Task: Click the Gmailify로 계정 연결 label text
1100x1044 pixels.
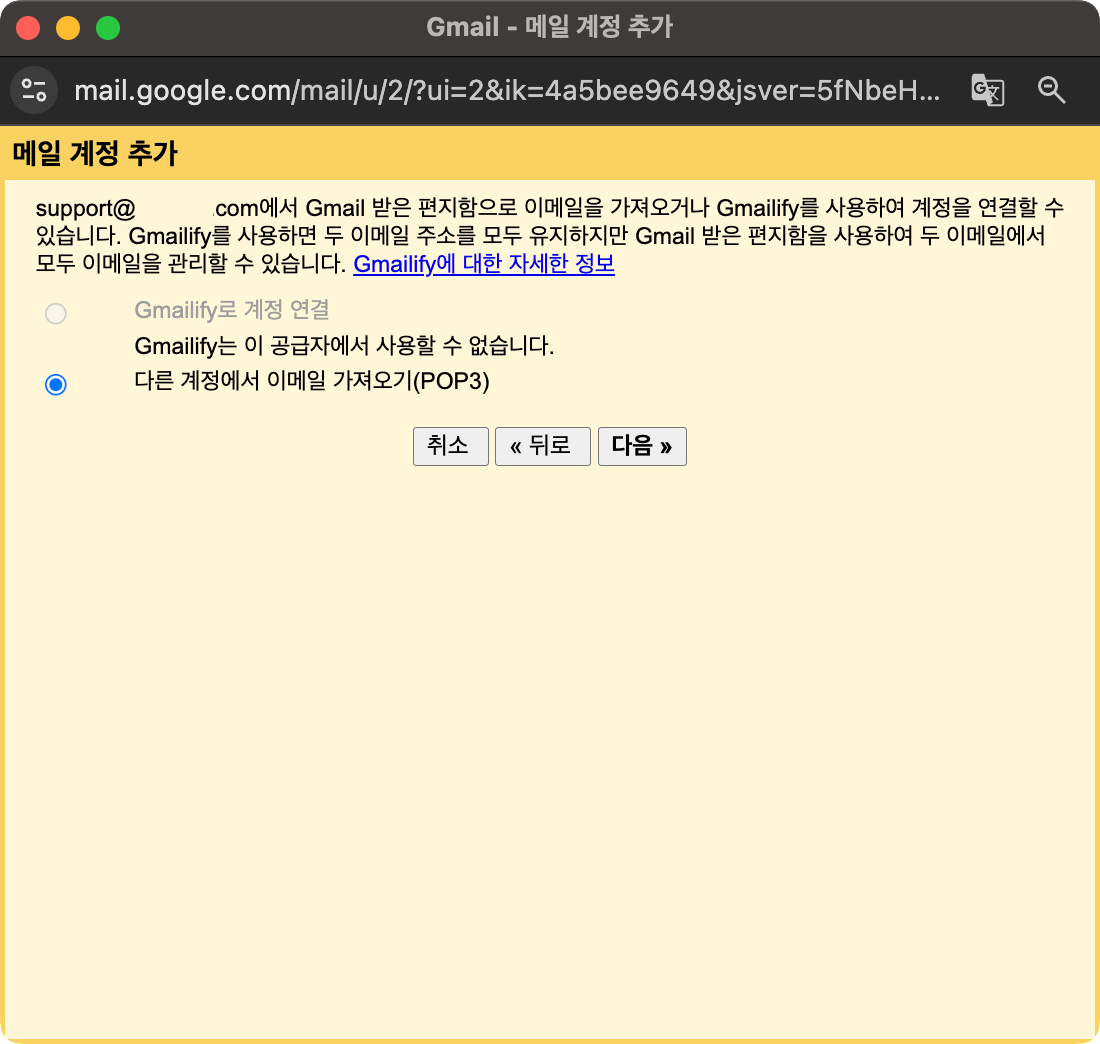Action: (232, 309)
